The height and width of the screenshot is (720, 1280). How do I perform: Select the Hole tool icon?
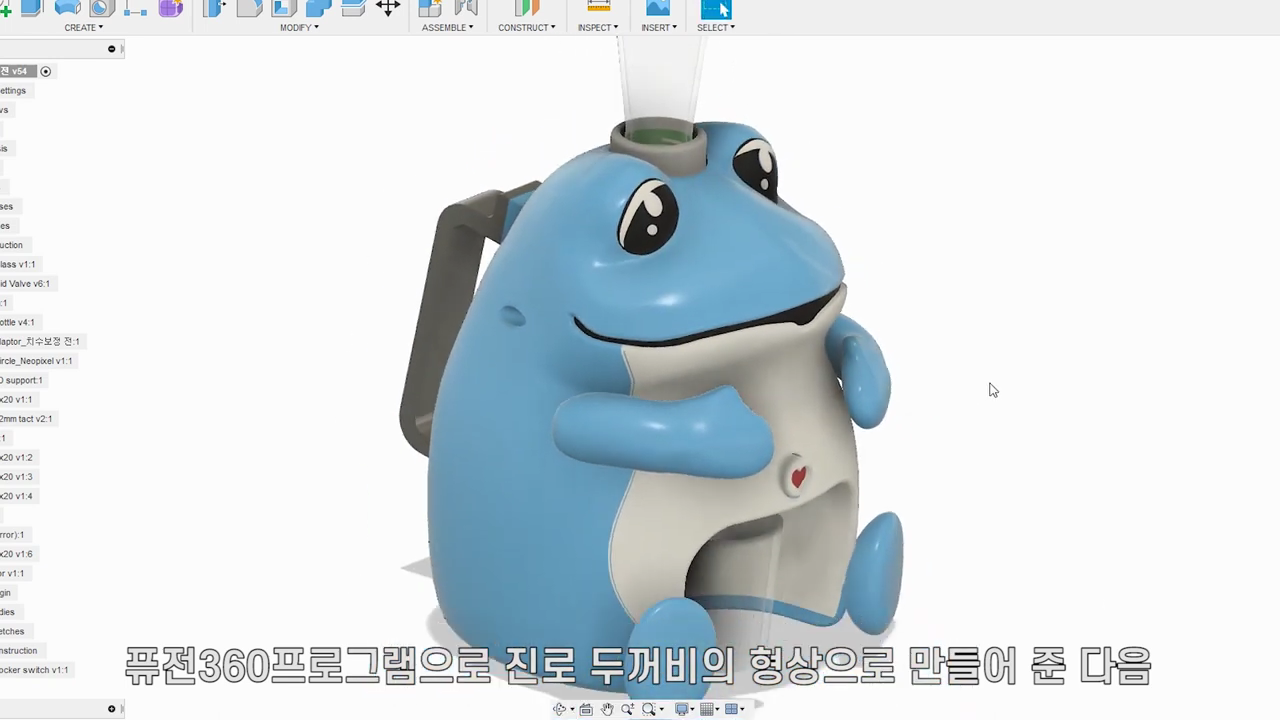102,8
